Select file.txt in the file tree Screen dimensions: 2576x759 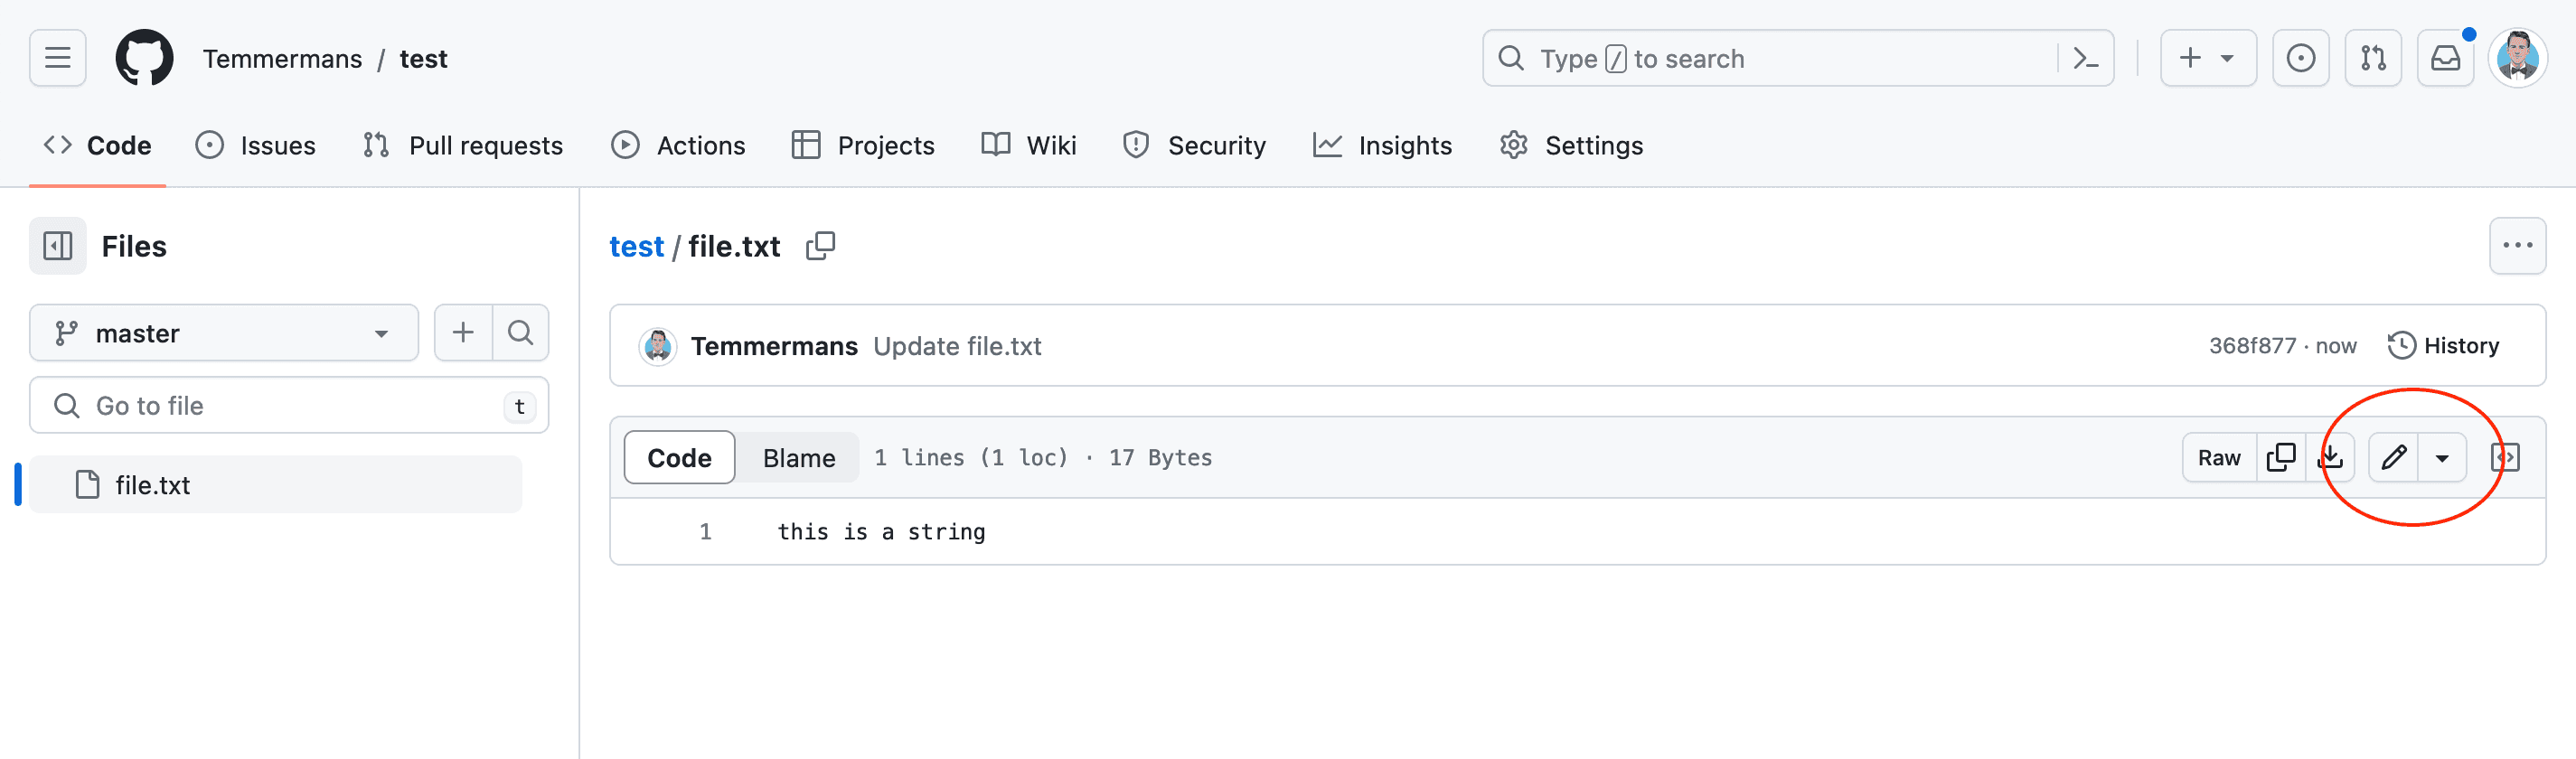[152, 485]
